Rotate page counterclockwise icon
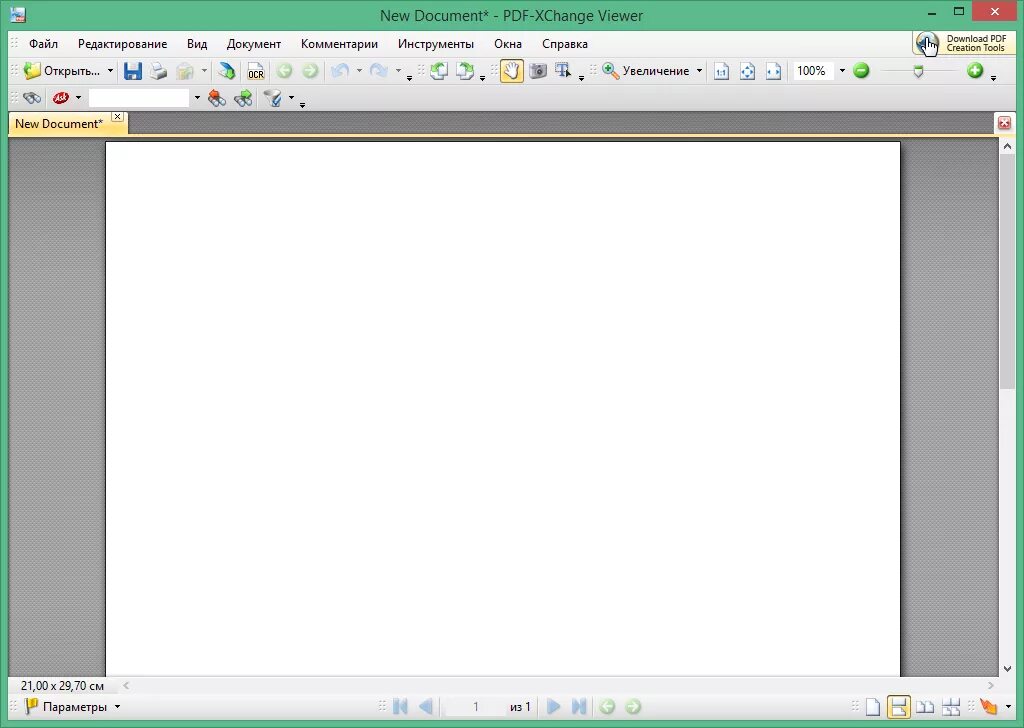This screenshot has height=728, width=1024. pos(439,71)
